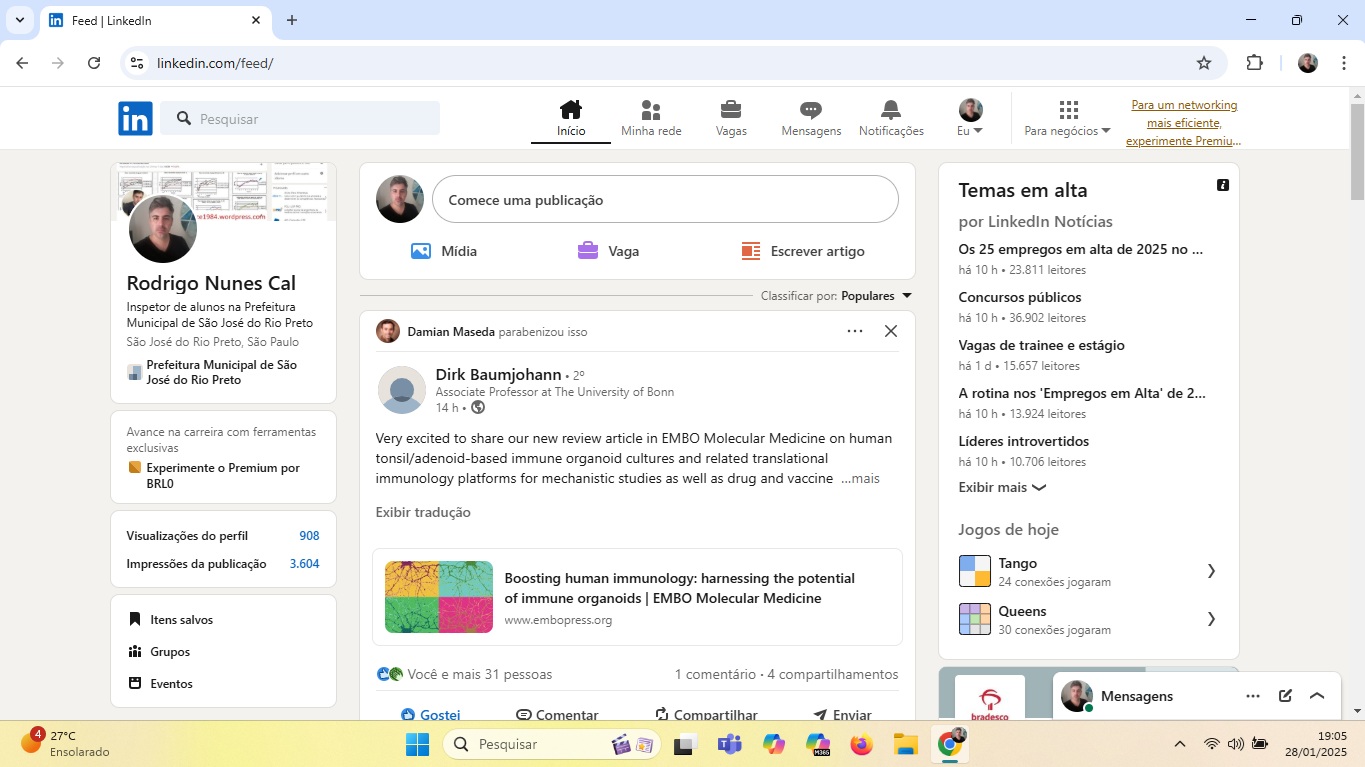The height and width of the screenshot is (767, 1365).
Task: Click Dirk Baumjohann's avatar picture
Action: (402, 390)
